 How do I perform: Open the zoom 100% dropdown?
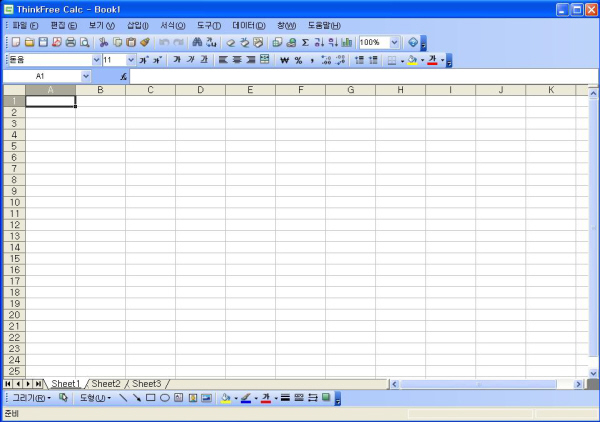coord(395,42)
